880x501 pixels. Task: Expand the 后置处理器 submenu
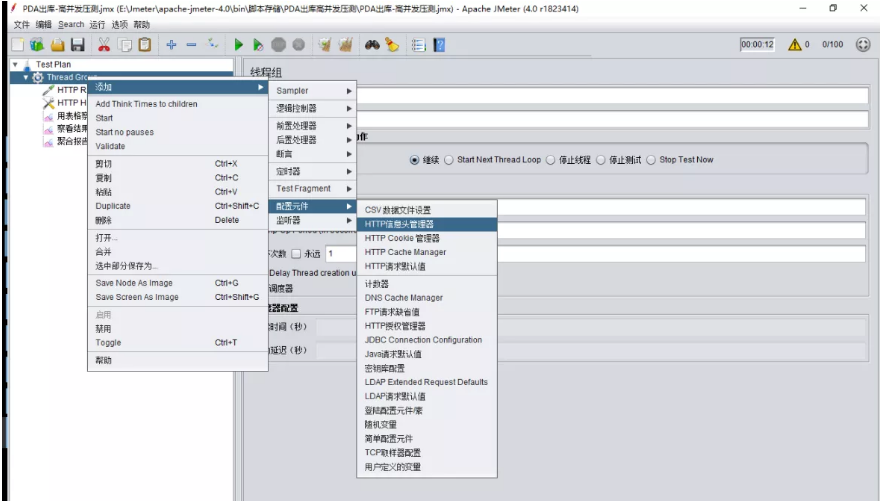pyautogui.click(x=313, y=140)
